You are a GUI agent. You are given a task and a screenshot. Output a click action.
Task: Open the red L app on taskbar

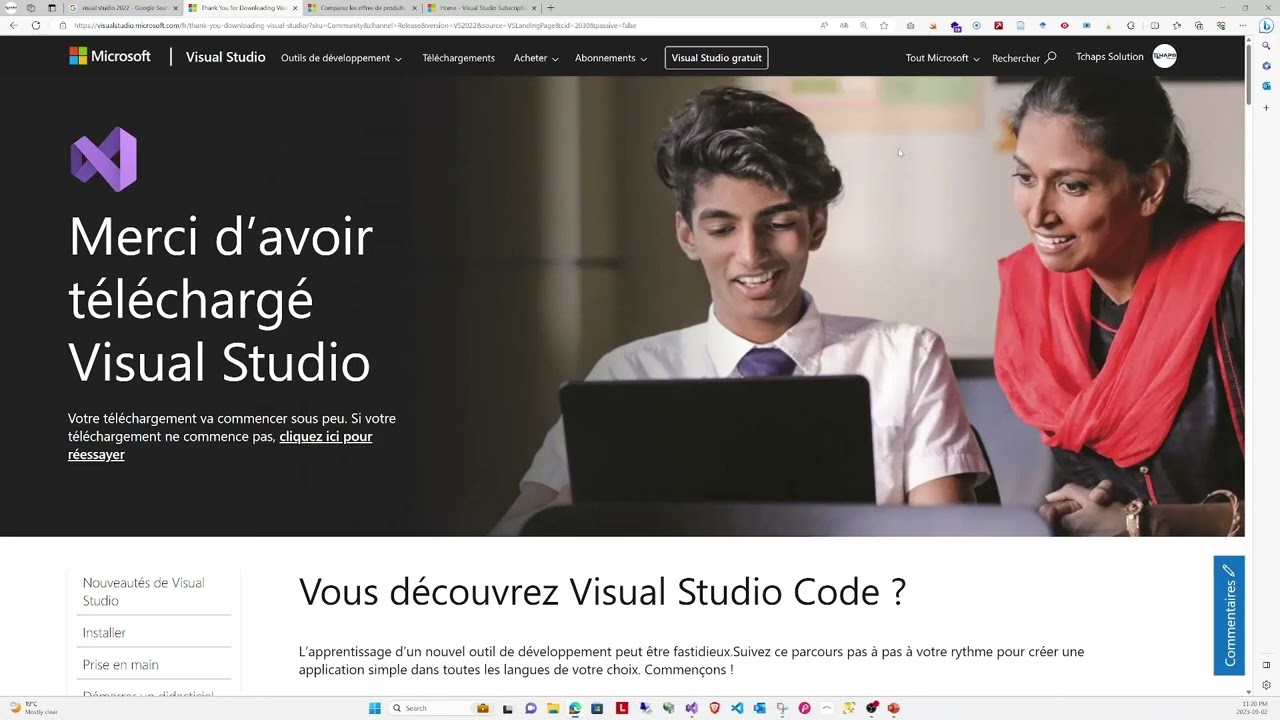click(622, 708)
